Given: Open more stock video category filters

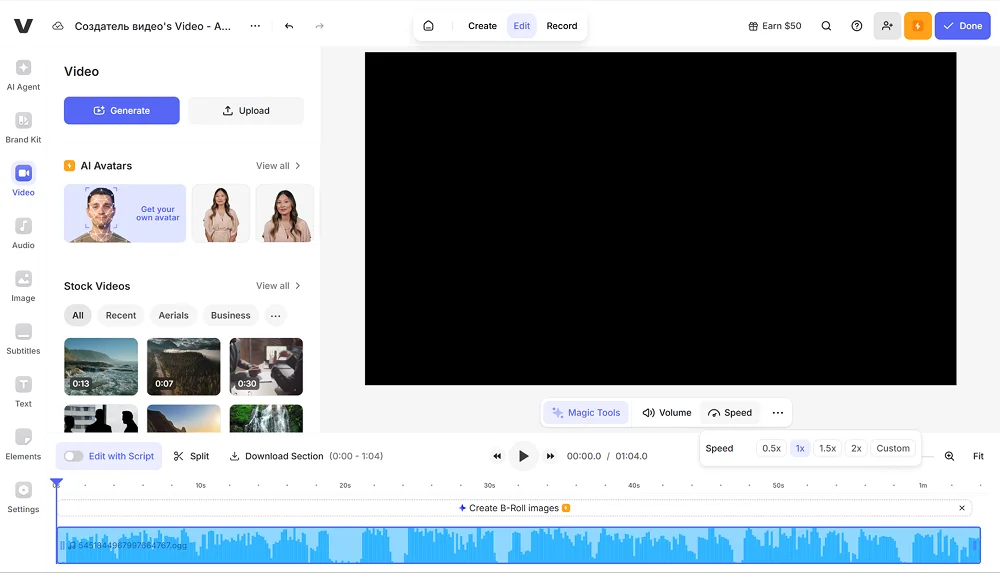Looking at the screenshot, I should pos(276,316).
